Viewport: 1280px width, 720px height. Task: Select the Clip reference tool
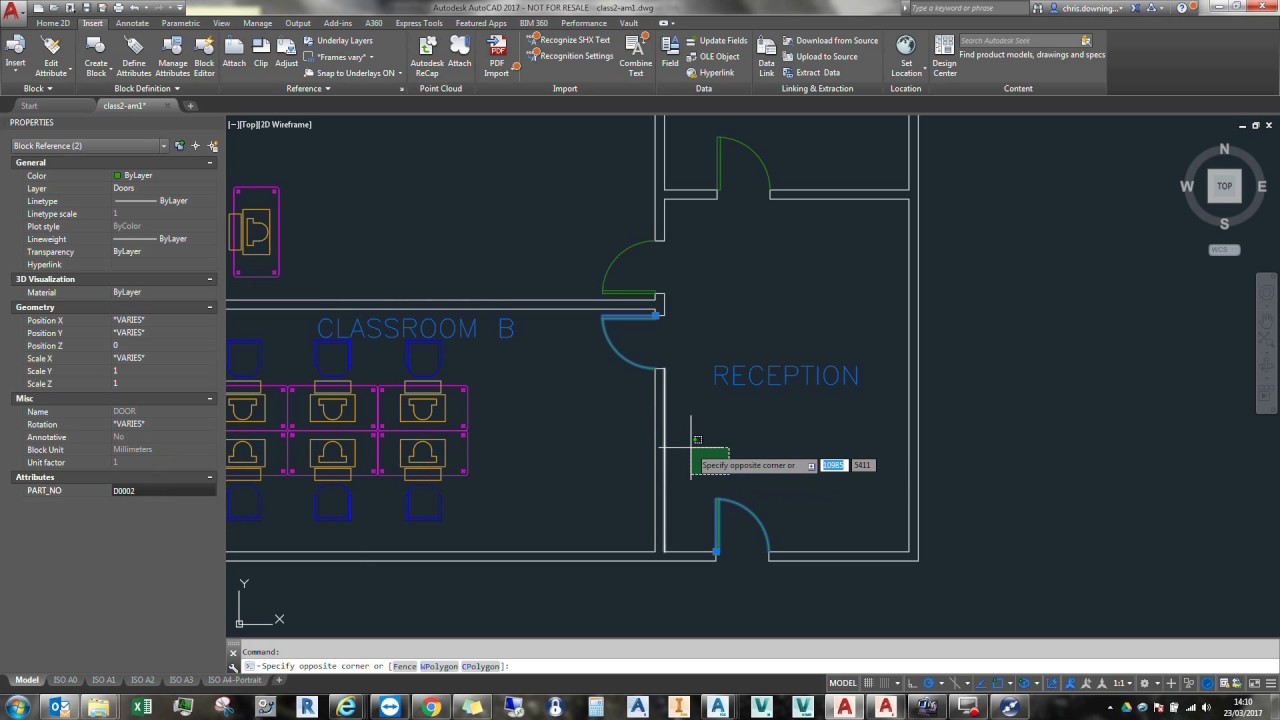coord(261,52)
